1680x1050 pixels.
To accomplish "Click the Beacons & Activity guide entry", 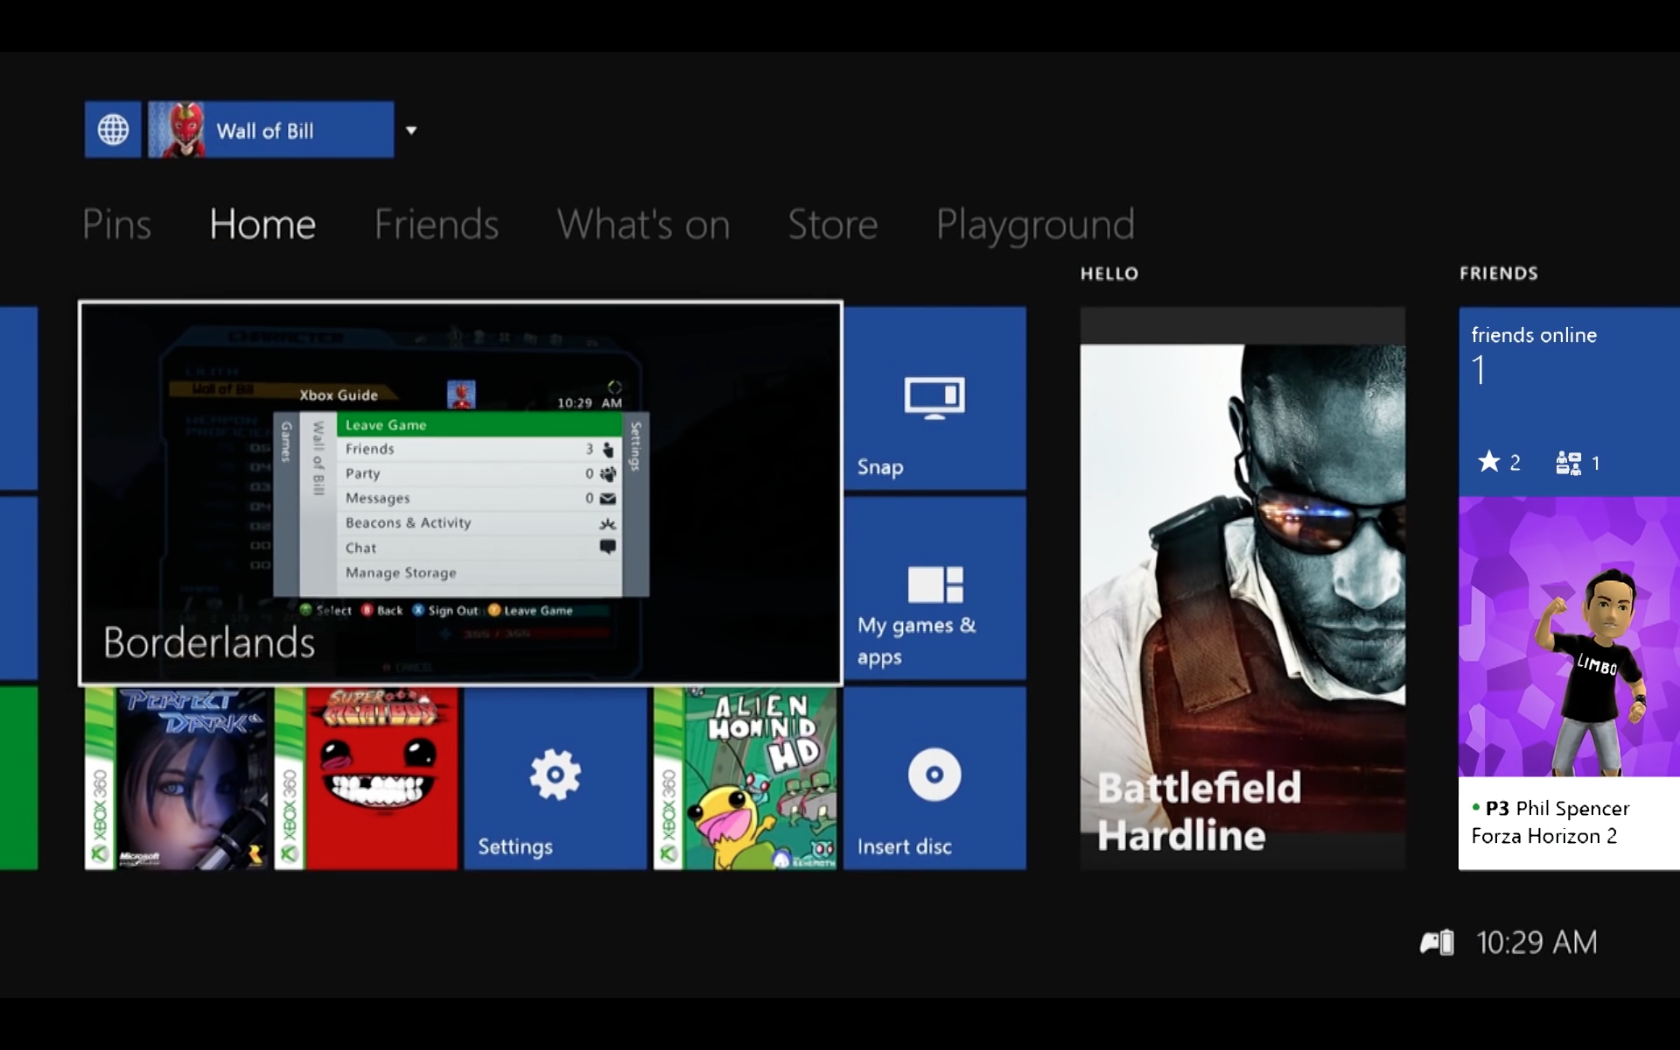I will pyautogui.click(x=480, y=523).
